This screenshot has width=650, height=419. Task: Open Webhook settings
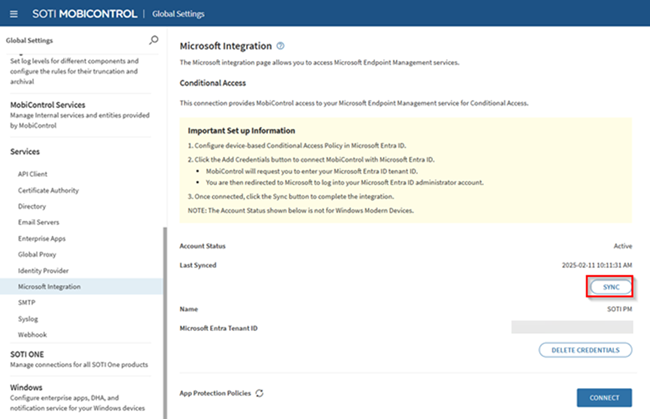(x=32, y=335)
